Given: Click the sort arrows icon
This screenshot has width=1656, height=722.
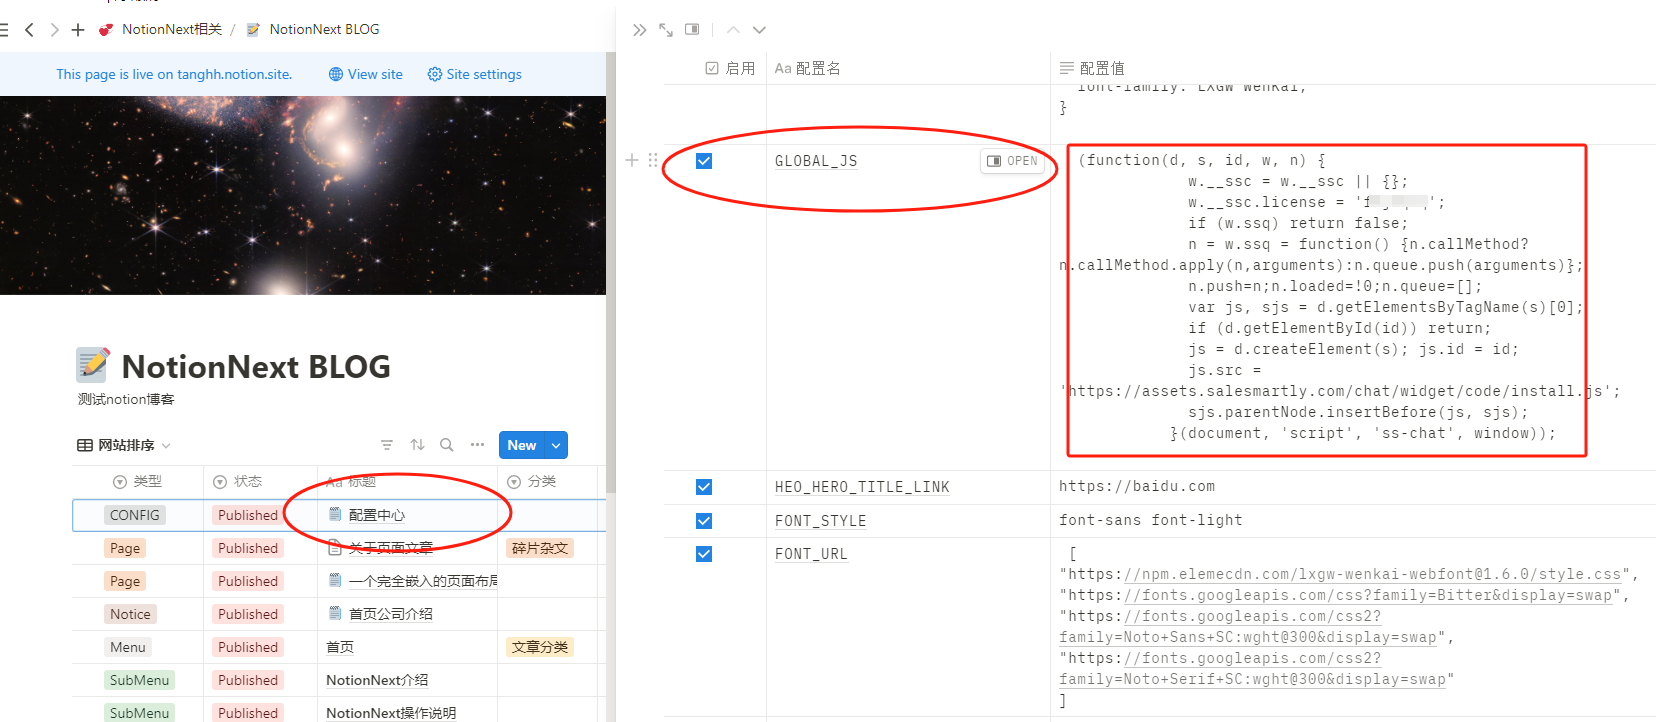Looking at the screenshot, I should [x=417, y=445].
